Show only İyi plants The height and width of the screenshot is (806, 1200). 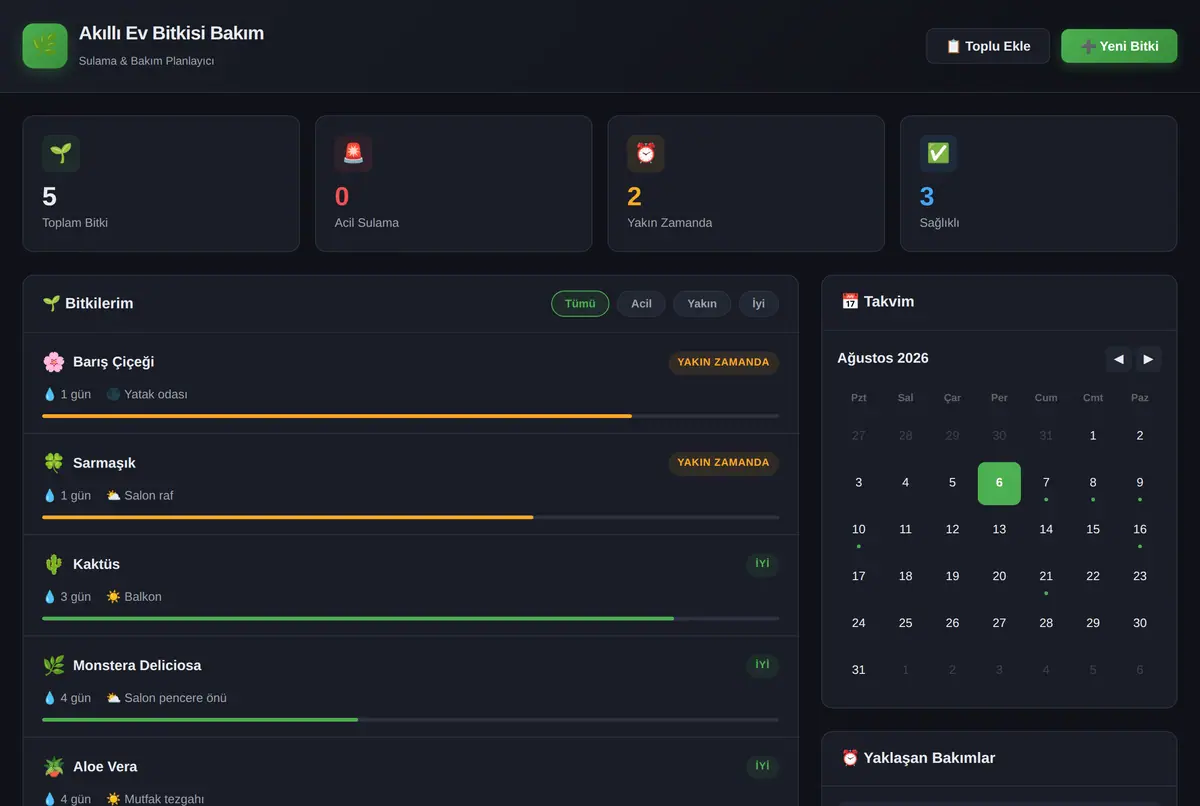point(759,304)
